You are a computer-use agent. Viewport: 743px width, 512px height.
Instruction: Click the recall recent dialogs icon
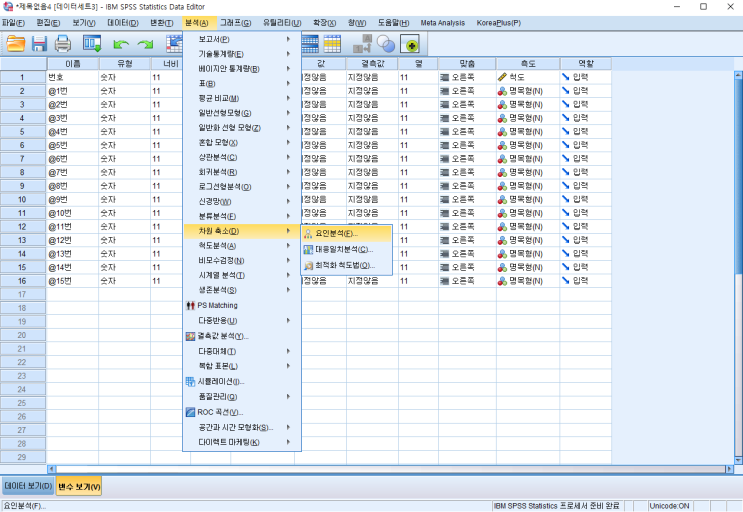92,44
